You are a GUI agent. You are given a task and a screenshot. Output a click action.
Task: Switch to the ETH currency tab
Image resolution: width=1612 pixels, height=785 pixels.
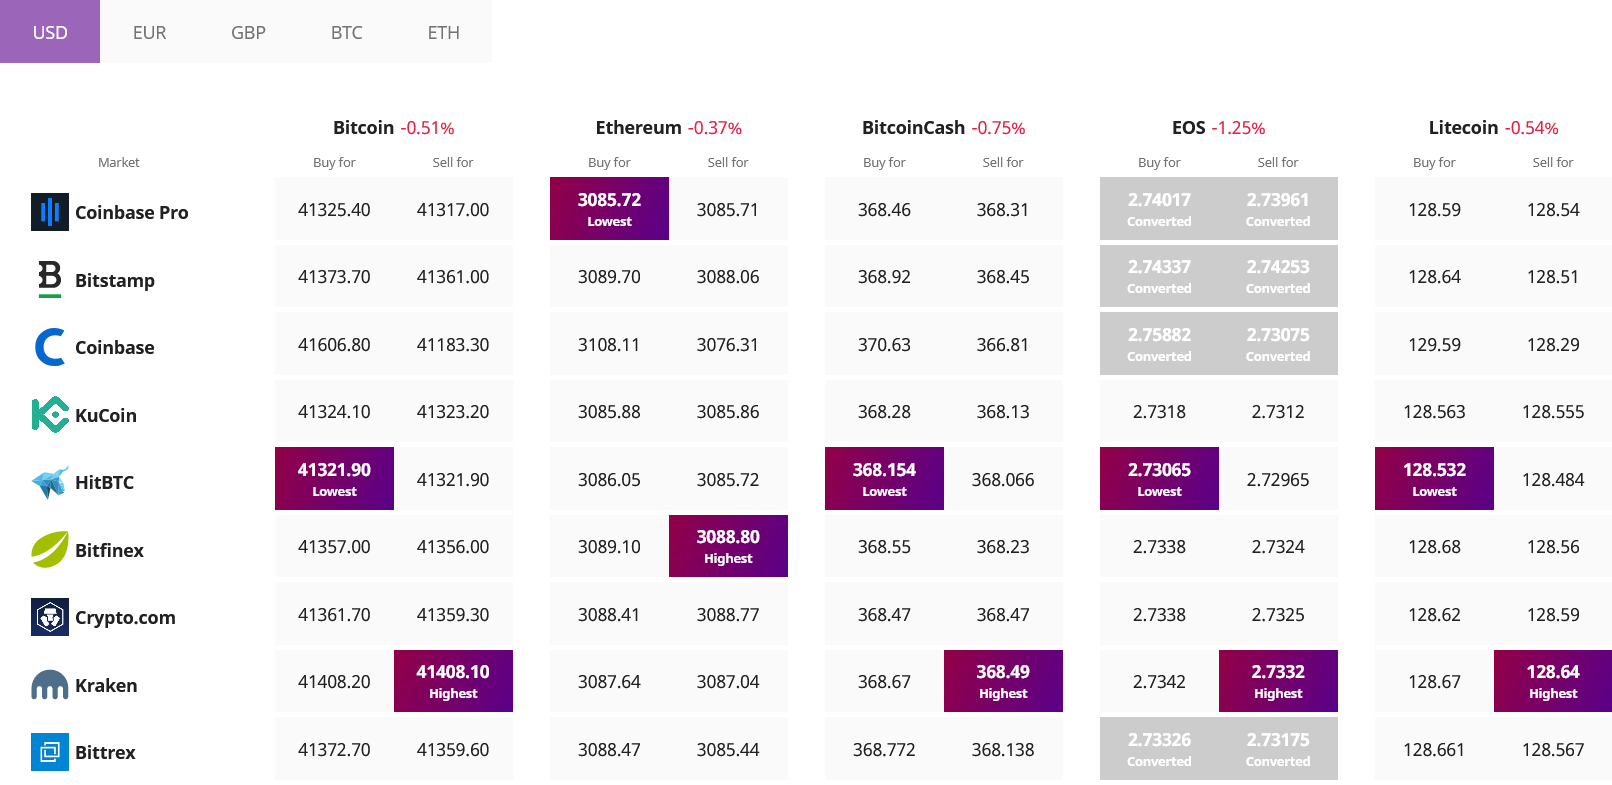pos(443,32)
